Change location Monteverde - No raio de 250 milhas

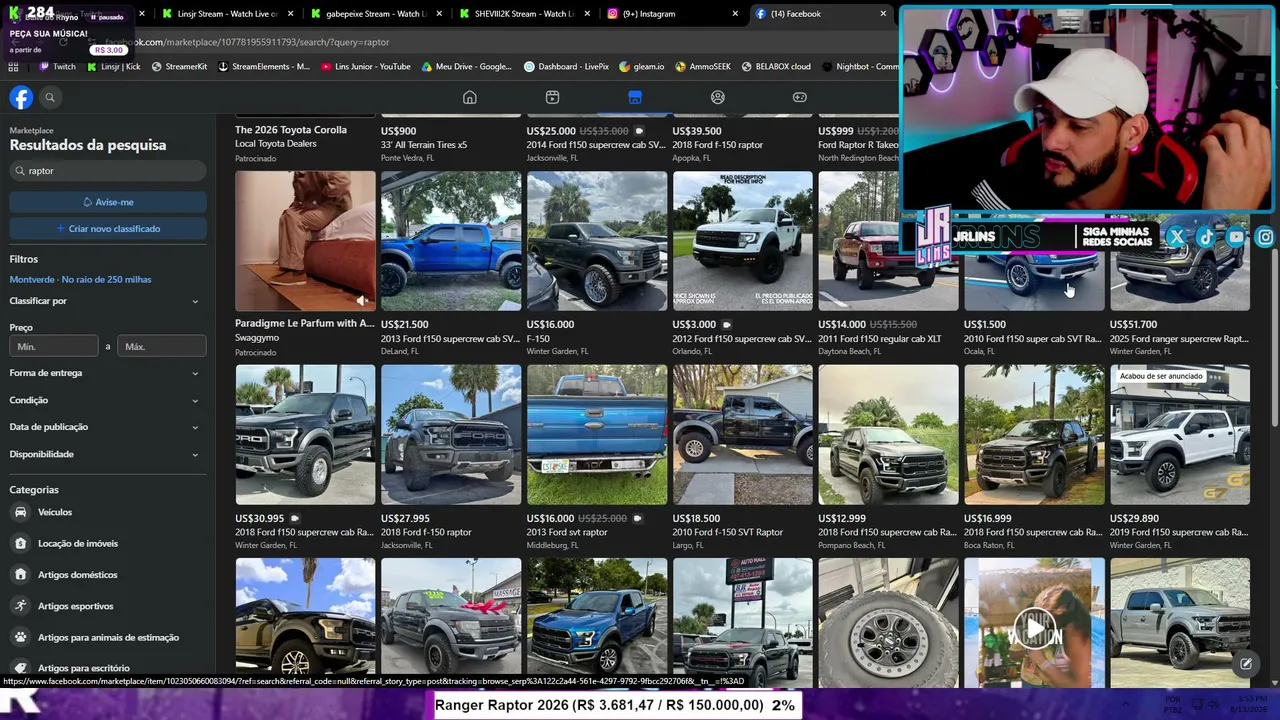[80, 280]
